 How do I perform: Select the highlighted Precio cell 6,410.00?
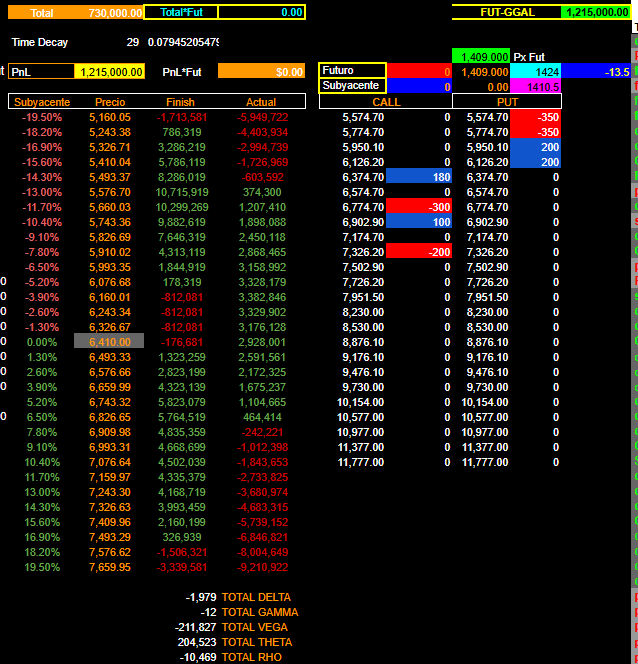click(x=109, y=341)
